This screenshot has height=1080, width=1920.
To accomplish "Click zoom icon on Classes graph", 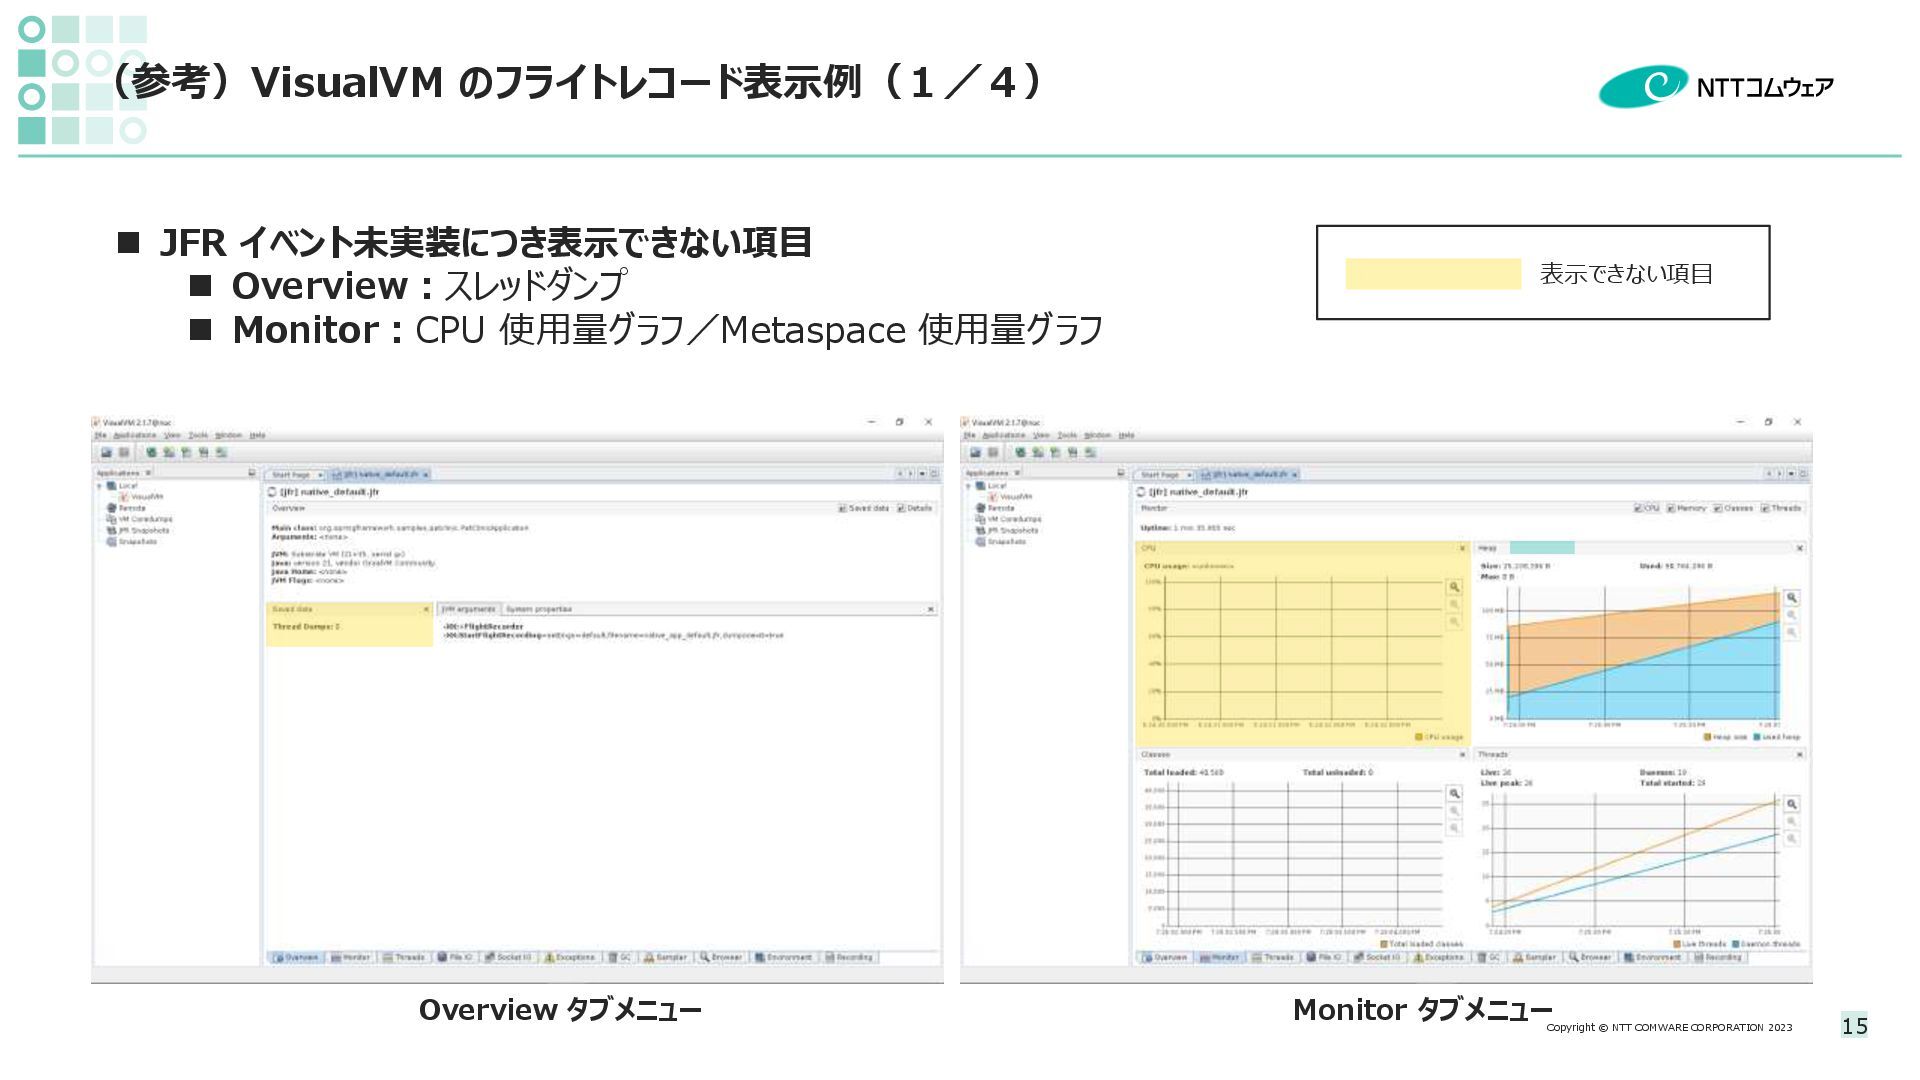I will click(x=1454, y=793).
